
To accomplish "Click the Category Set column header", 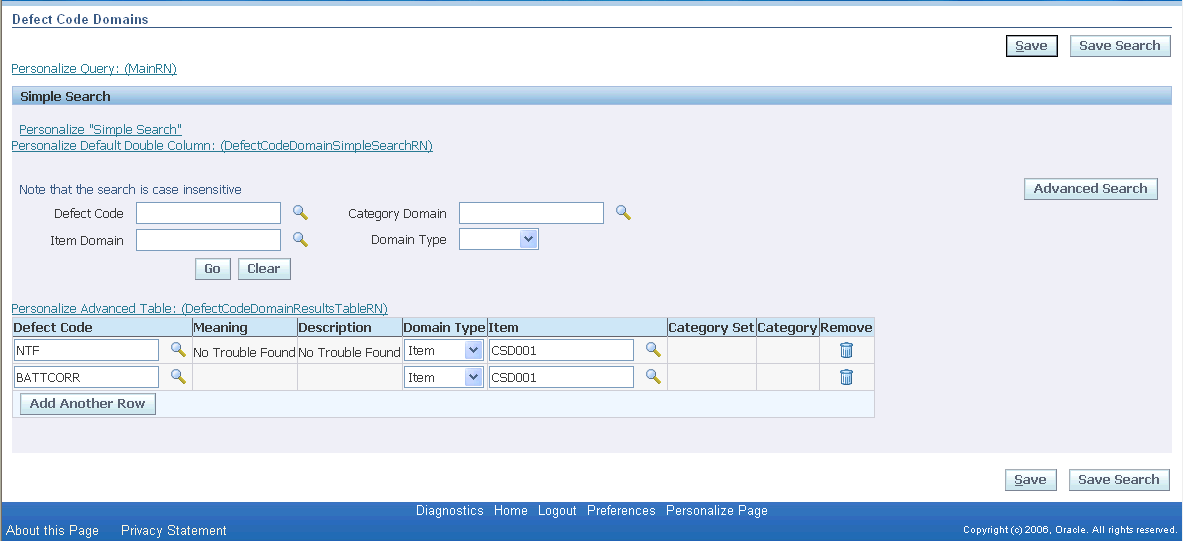I will click(711, 327).
